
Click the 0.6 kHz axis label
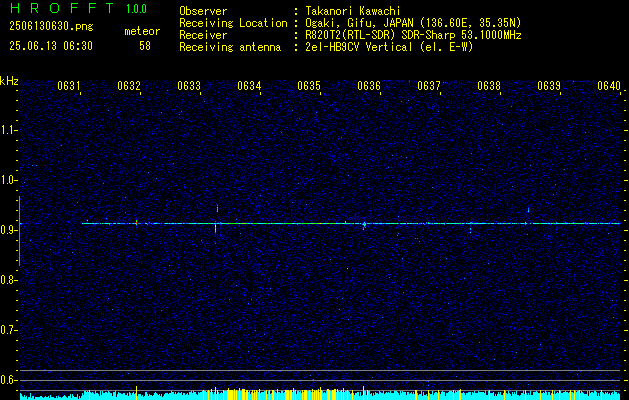8,380
